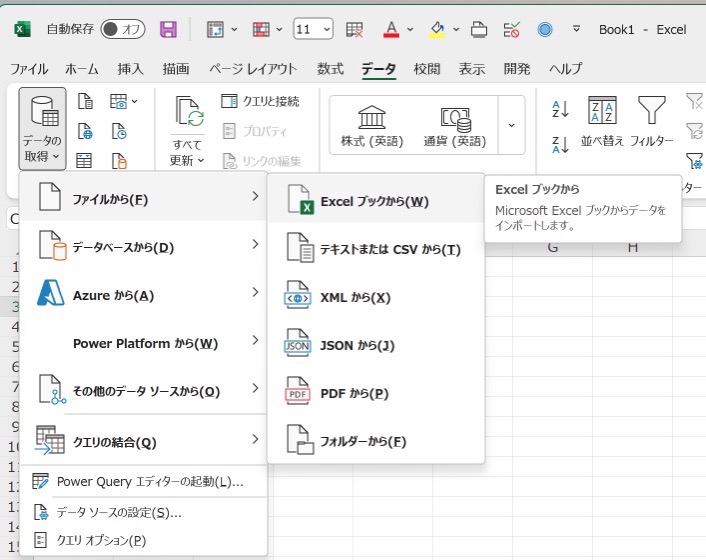
Task: Choose テキストまたは CSV から(T)
Action: point(376,249)
